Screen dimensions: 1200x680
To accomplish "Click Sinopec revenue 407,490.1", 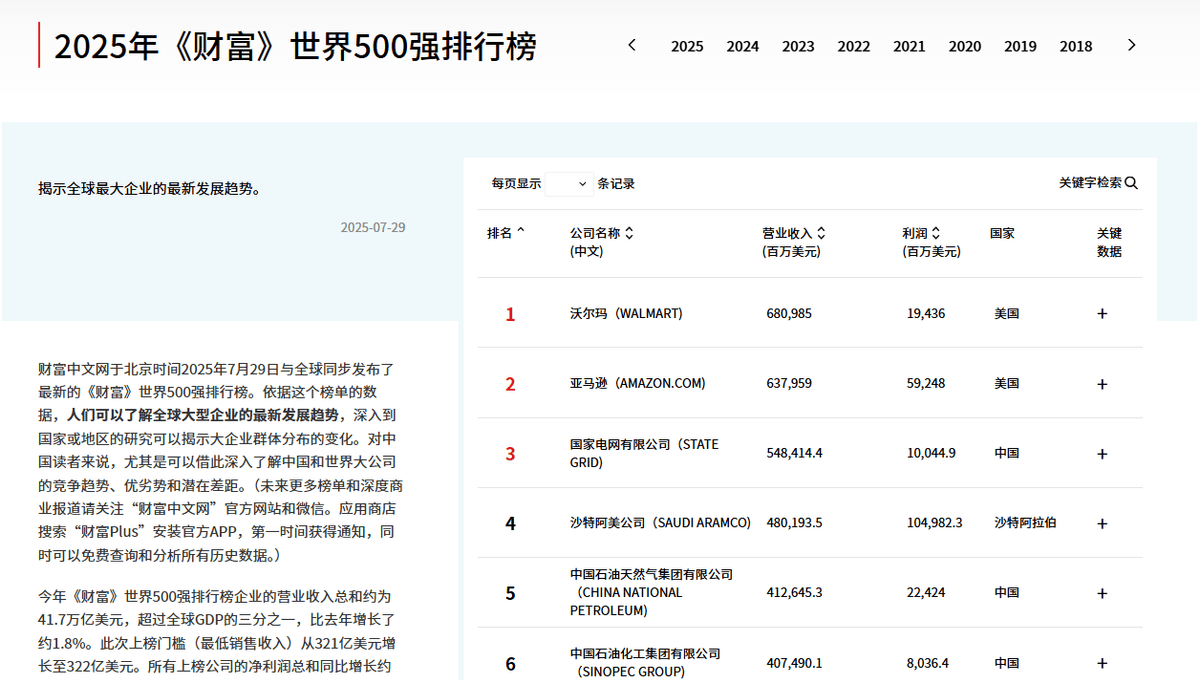I will (x=794, y=662).
